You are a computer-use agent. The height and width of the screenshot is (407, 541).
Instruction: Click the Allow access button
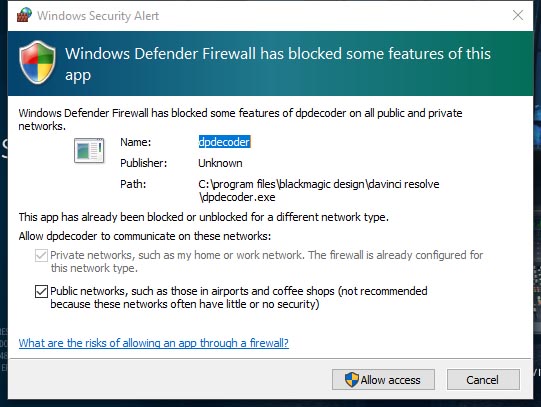click(x=383, y=380)
